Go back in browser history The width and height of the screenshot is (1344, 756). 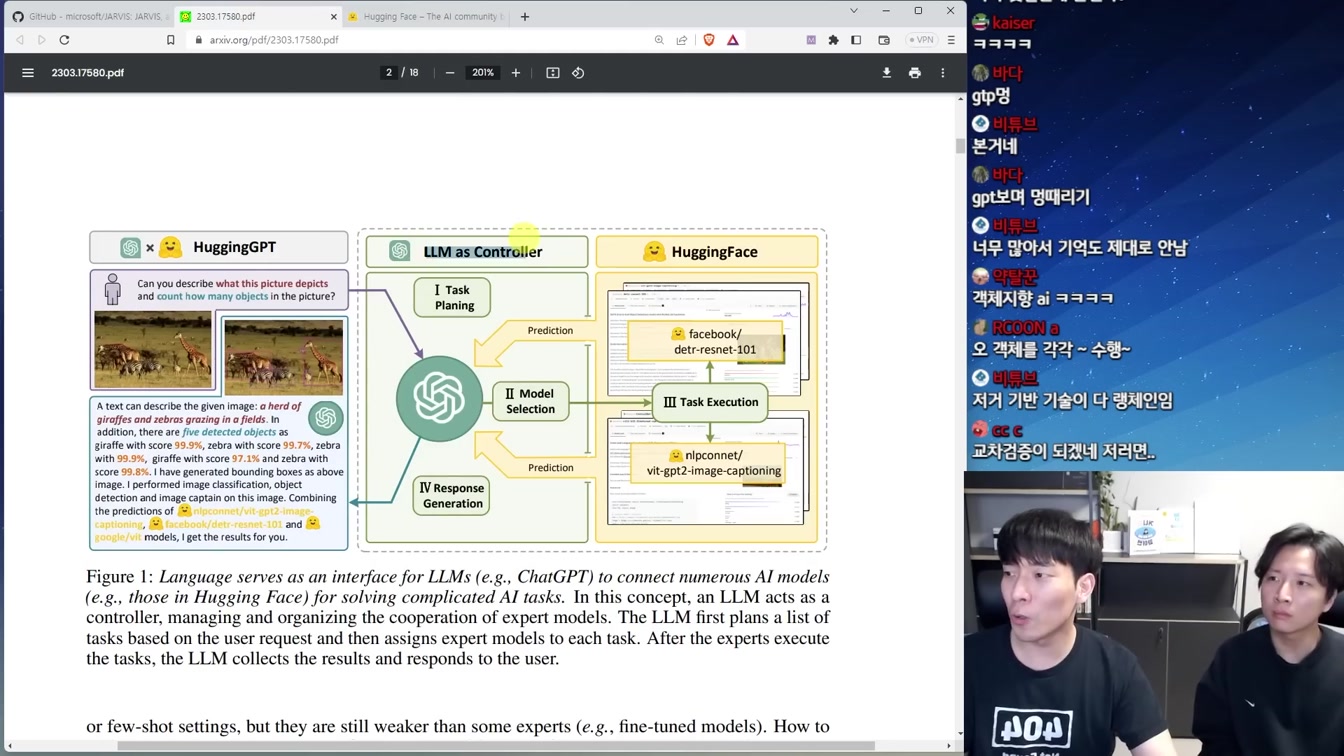pyautogui.click(x=19, y=40)
